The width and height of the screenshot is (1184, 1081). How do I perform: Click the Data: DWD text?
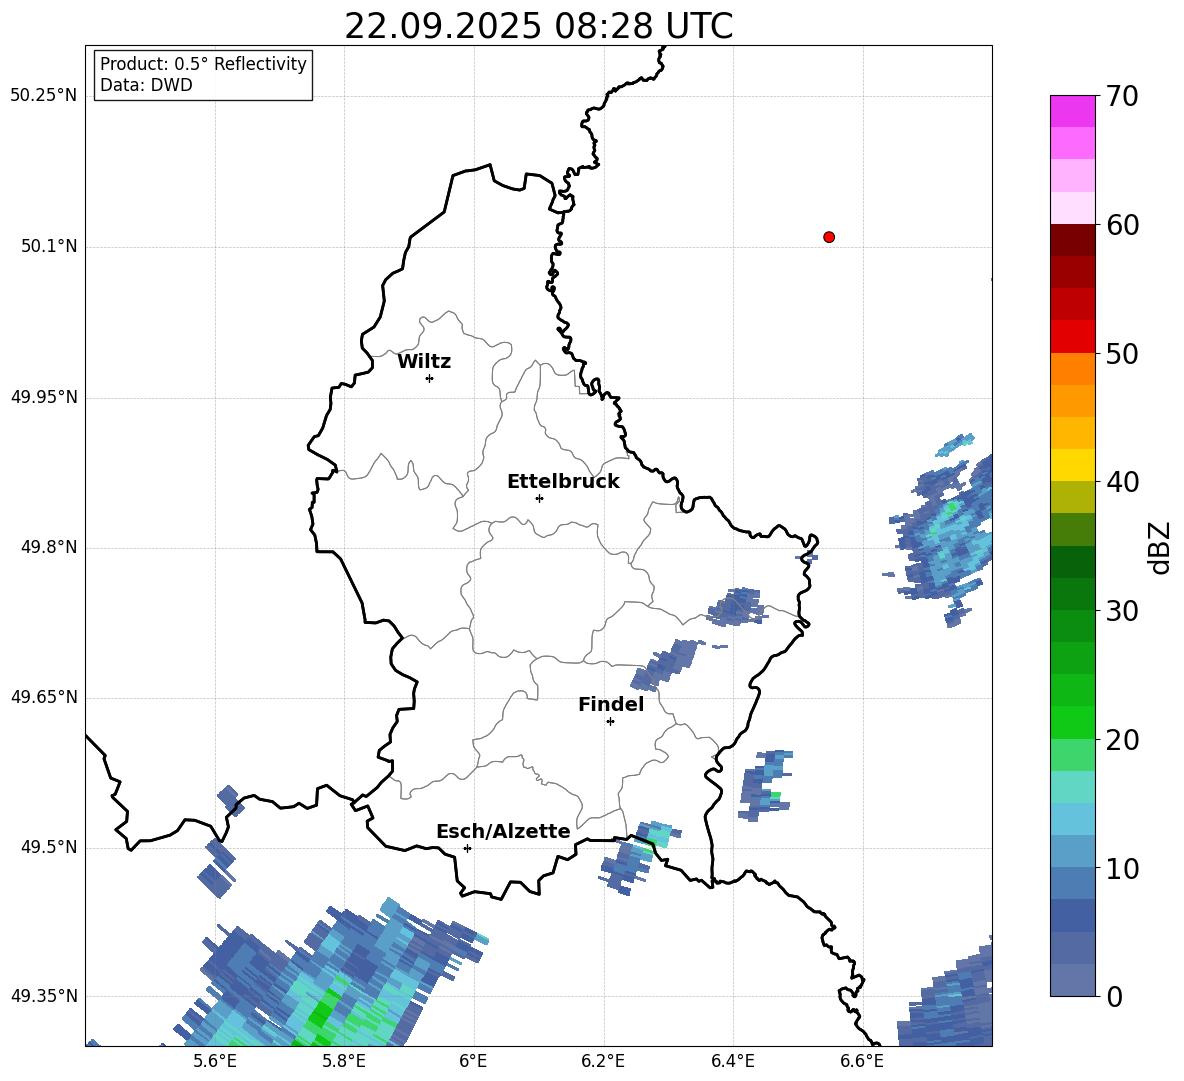tap(146, 85)
